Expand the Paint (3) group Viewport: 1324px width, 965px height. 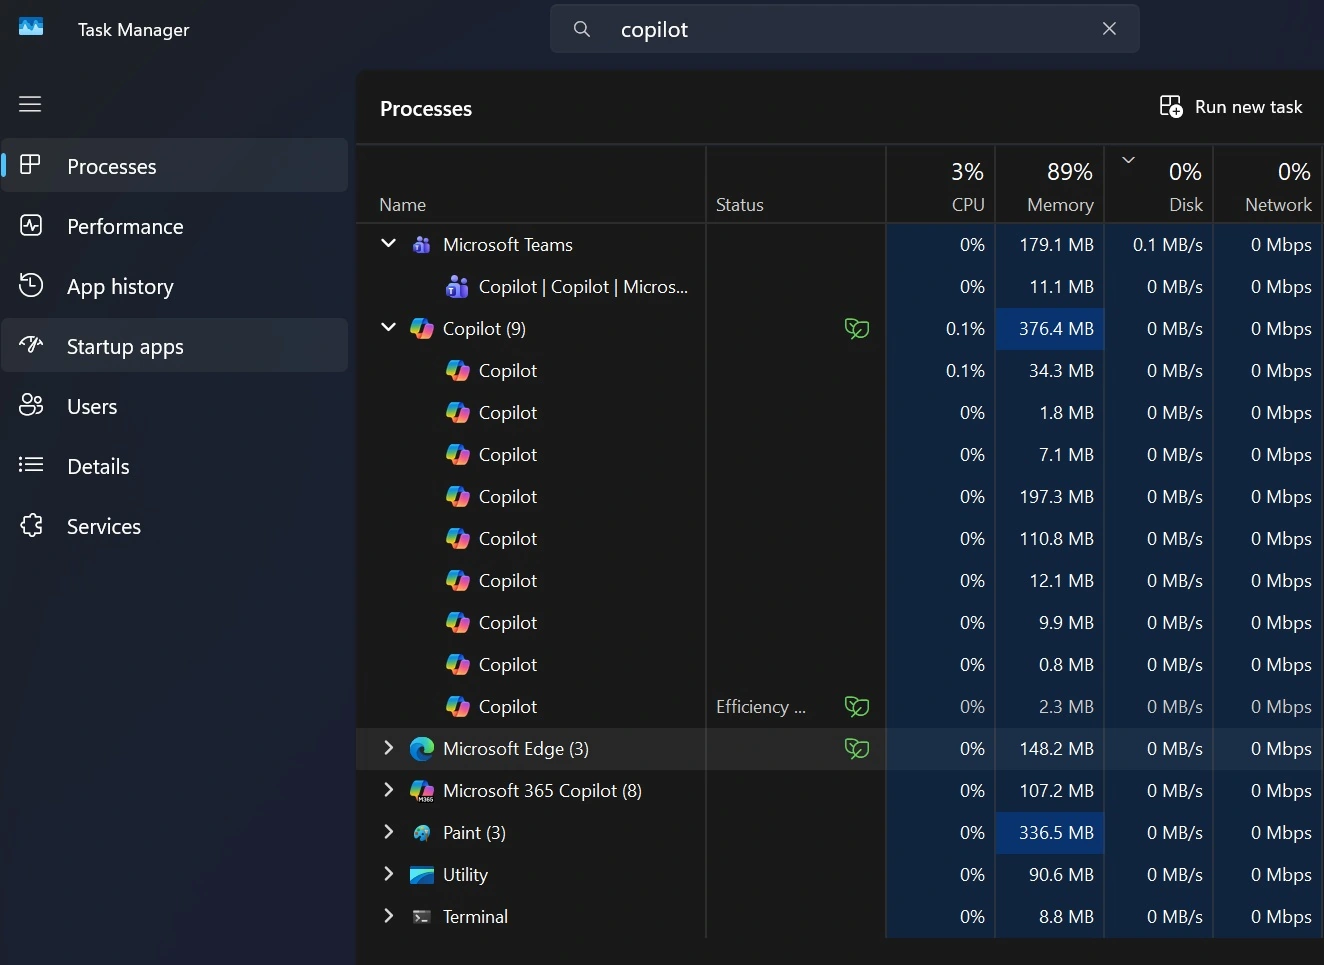pyautogui.click(x=388, y=832)
